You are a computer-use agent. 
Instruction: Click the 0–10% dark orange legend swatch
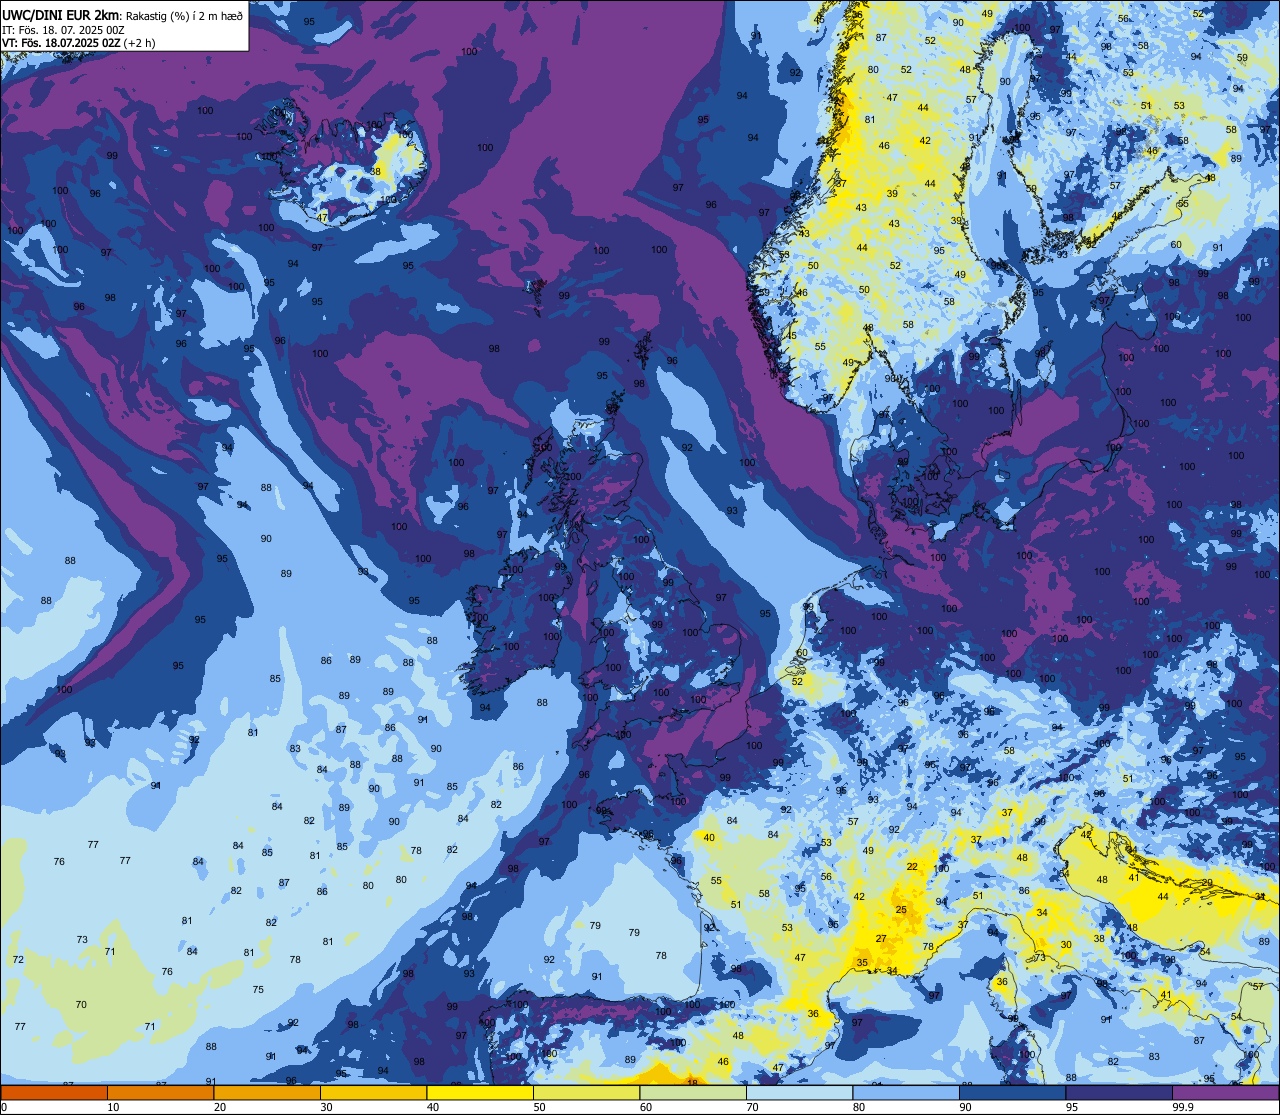(54, 1092)
